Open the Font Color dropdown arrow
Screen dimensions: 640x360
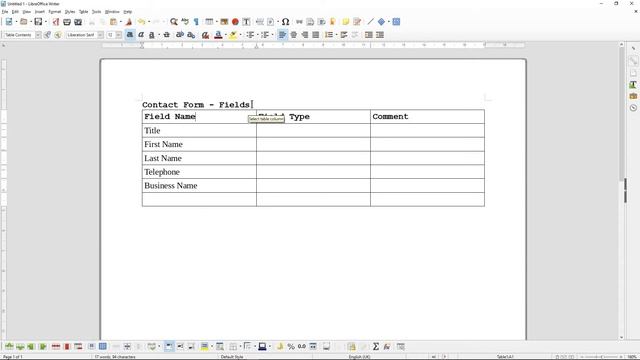(226, 35)
